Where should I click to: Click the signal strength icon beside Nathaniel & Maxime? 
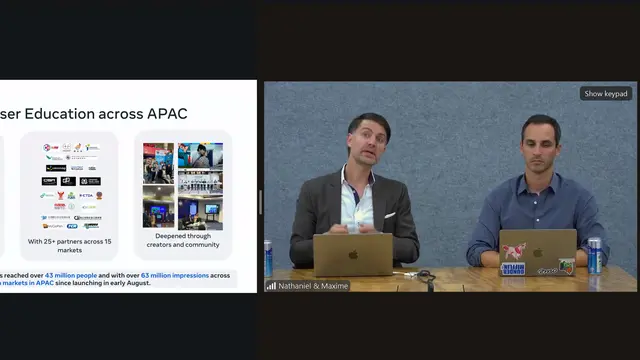pyautogui.click(x=271, y=286)
